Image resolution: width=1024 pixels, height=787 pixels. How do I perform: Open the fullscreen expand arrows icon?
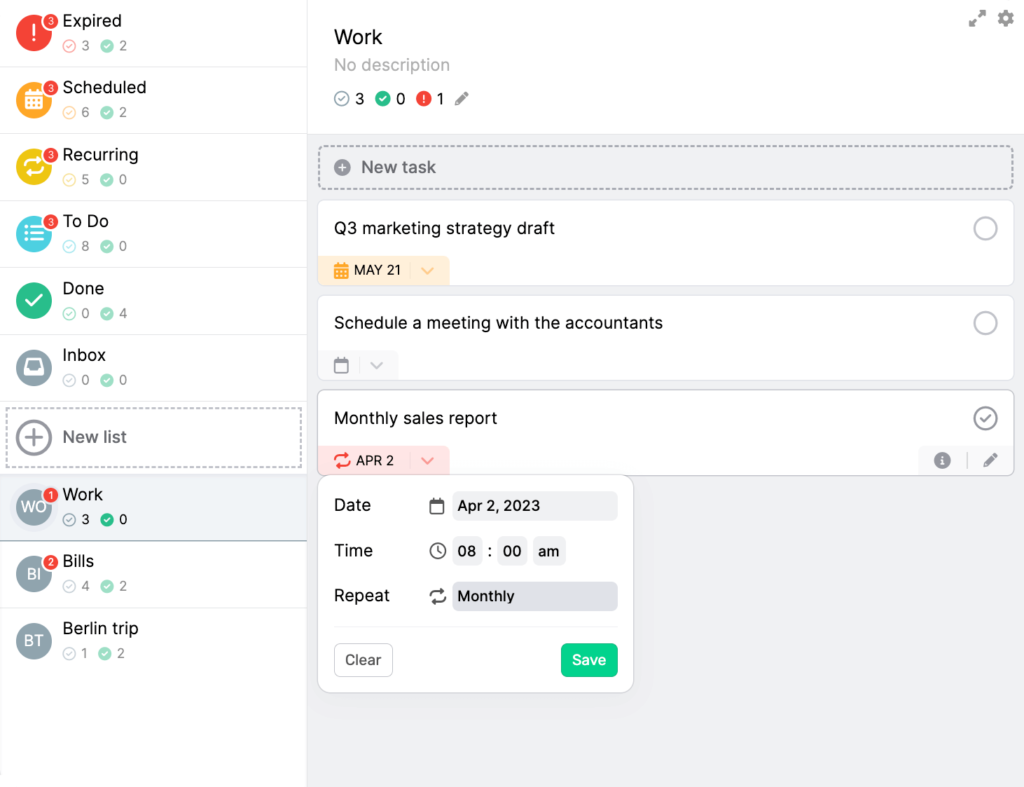coord(977,18)
